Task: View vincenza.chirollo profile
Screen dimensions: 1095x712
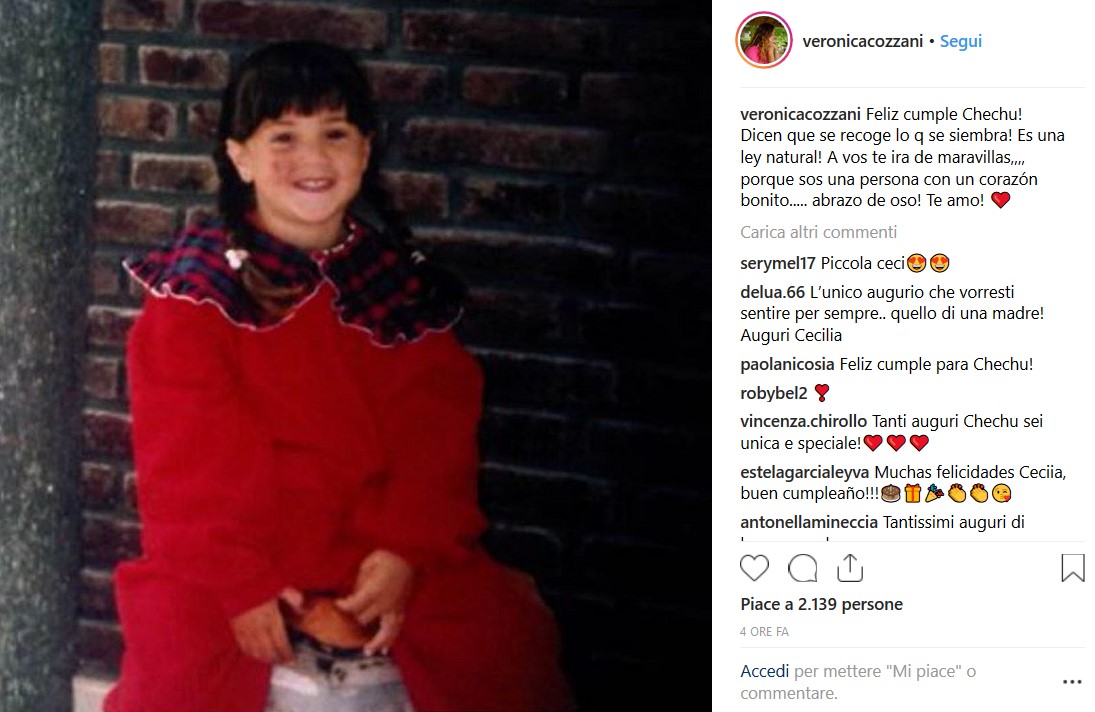Action: [804, 421]
